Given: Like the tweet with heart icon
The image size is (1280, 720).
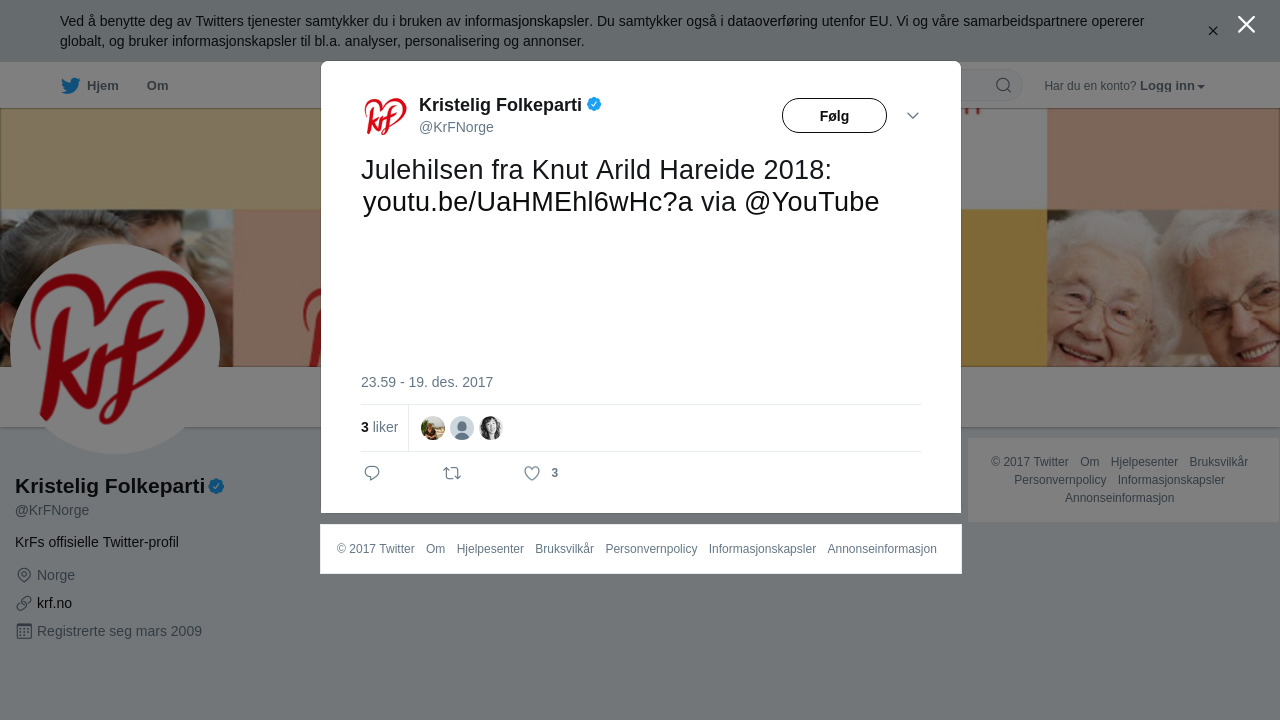Looking at the screenshot, I should tap(532, 473).
